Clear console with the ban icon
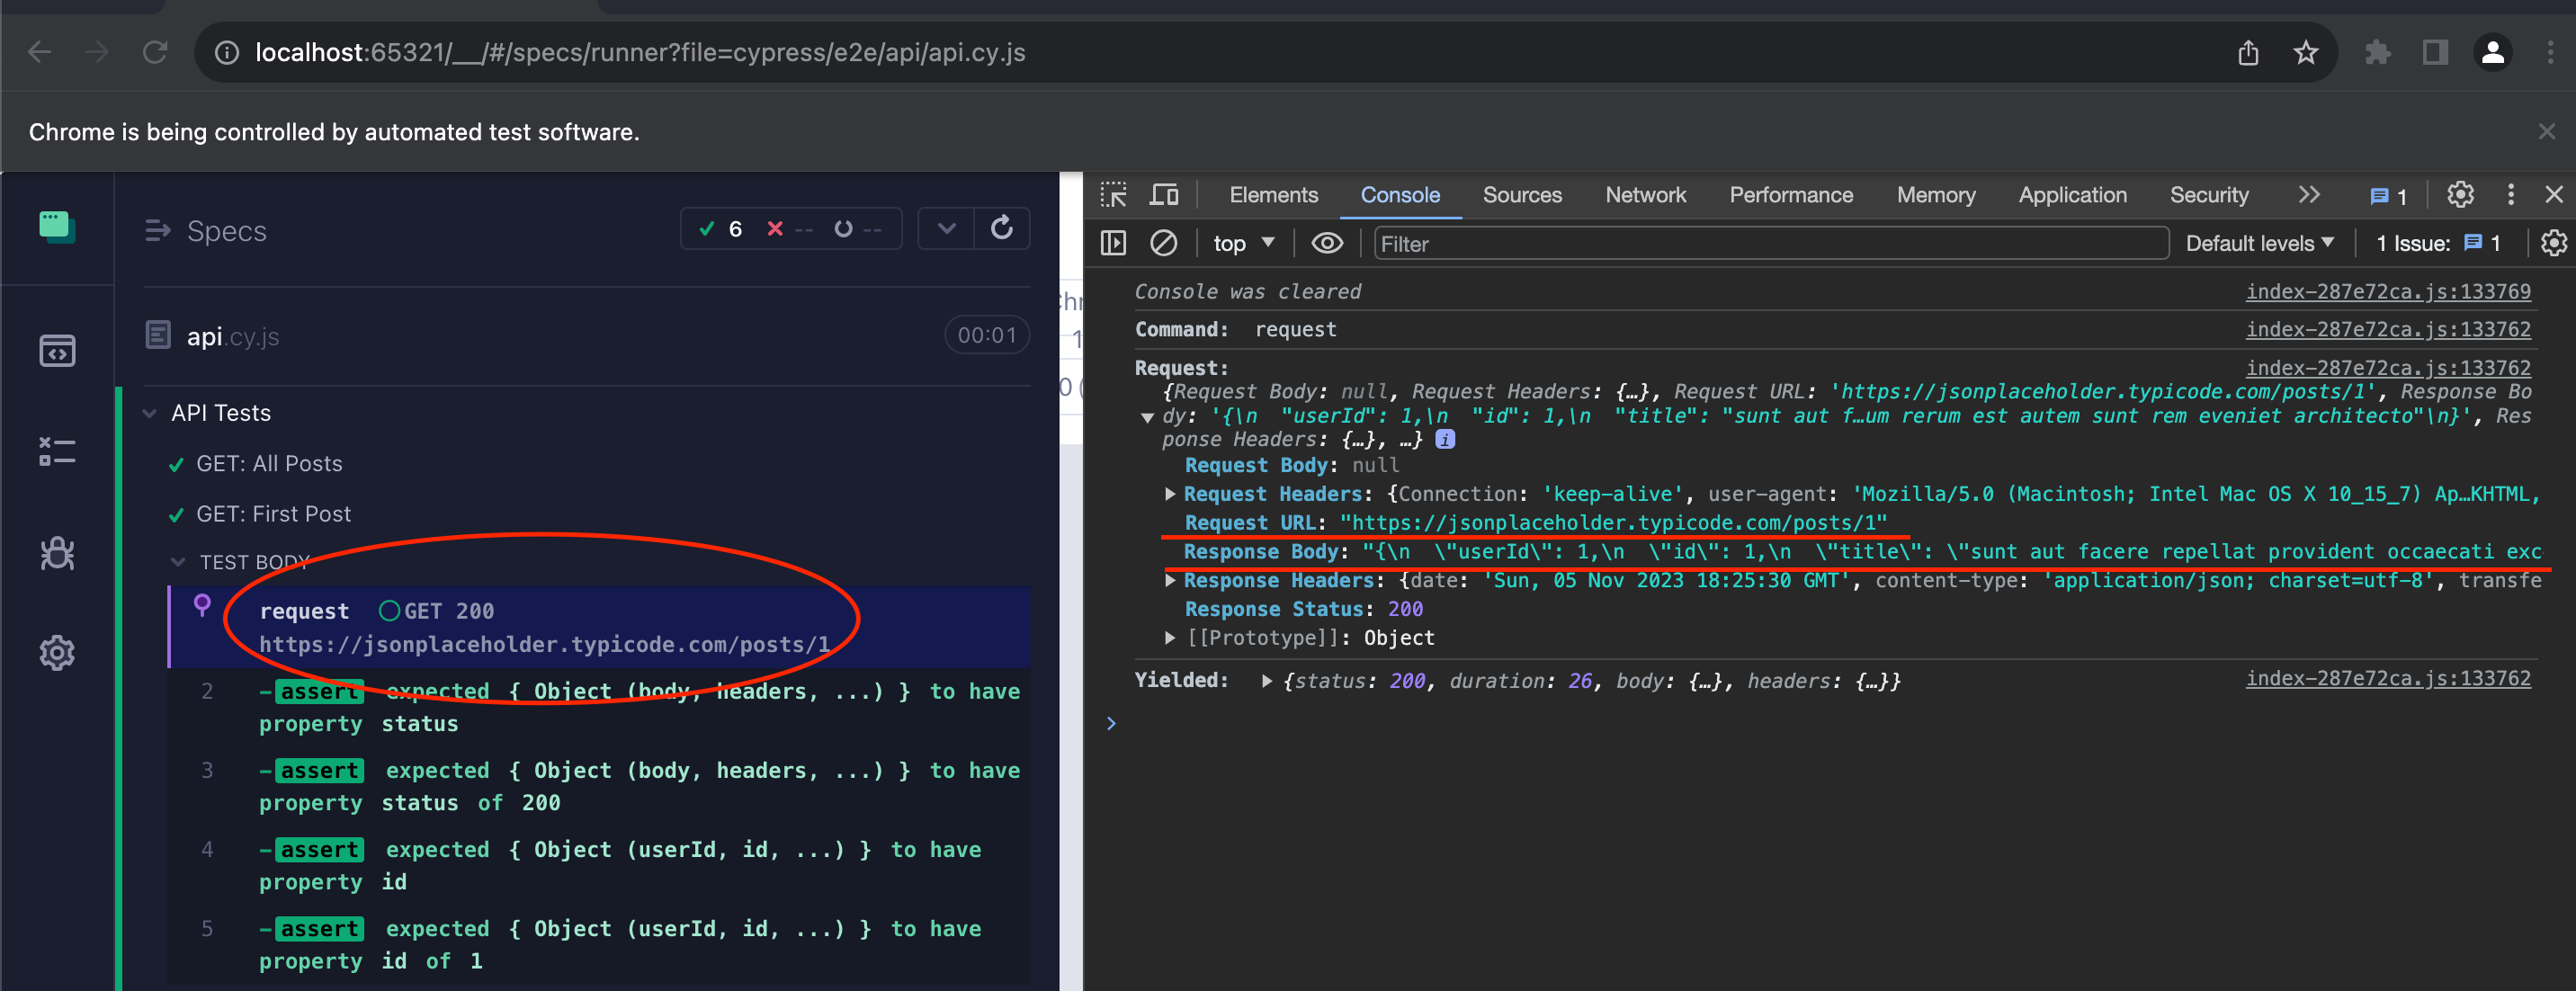The width and height of the screenshot is (2576, 991). click(1163, 243)
